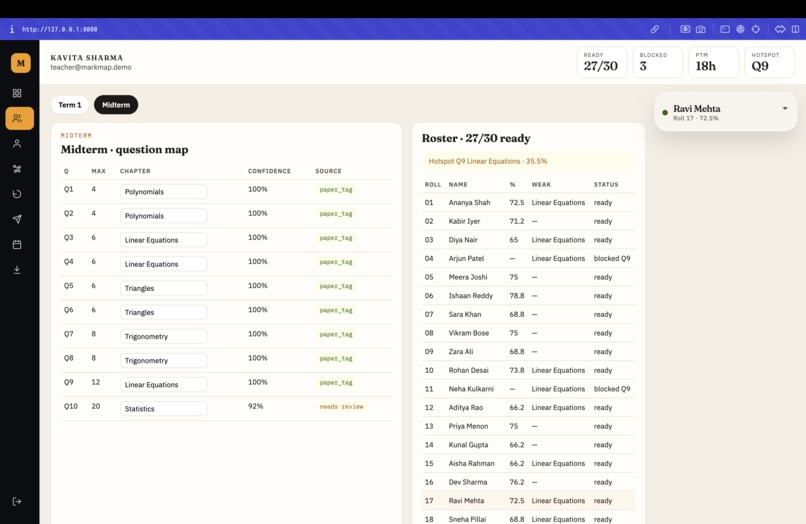Click the Q4 Linear Equations chapter field
The height and width of the screenshot is (524, 806).
[x=163, y=264]
